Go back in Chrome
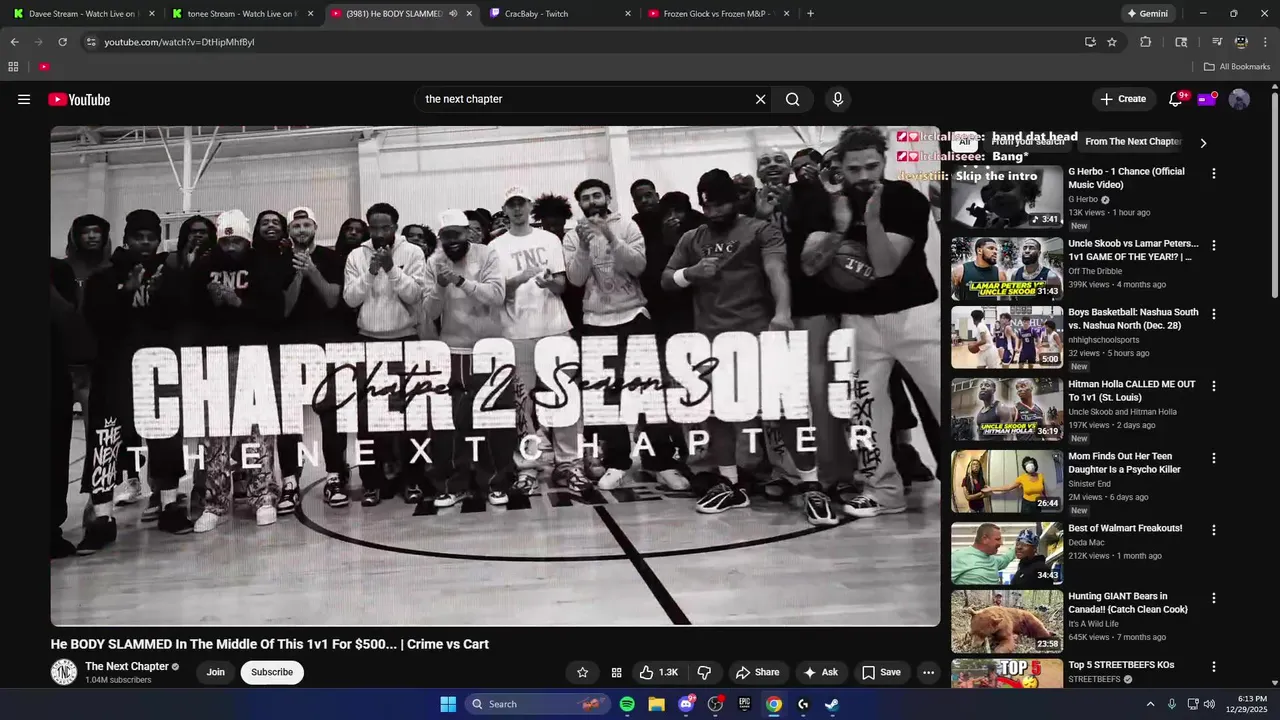This screenshot has width=1280, height=720. coord(14,42)
